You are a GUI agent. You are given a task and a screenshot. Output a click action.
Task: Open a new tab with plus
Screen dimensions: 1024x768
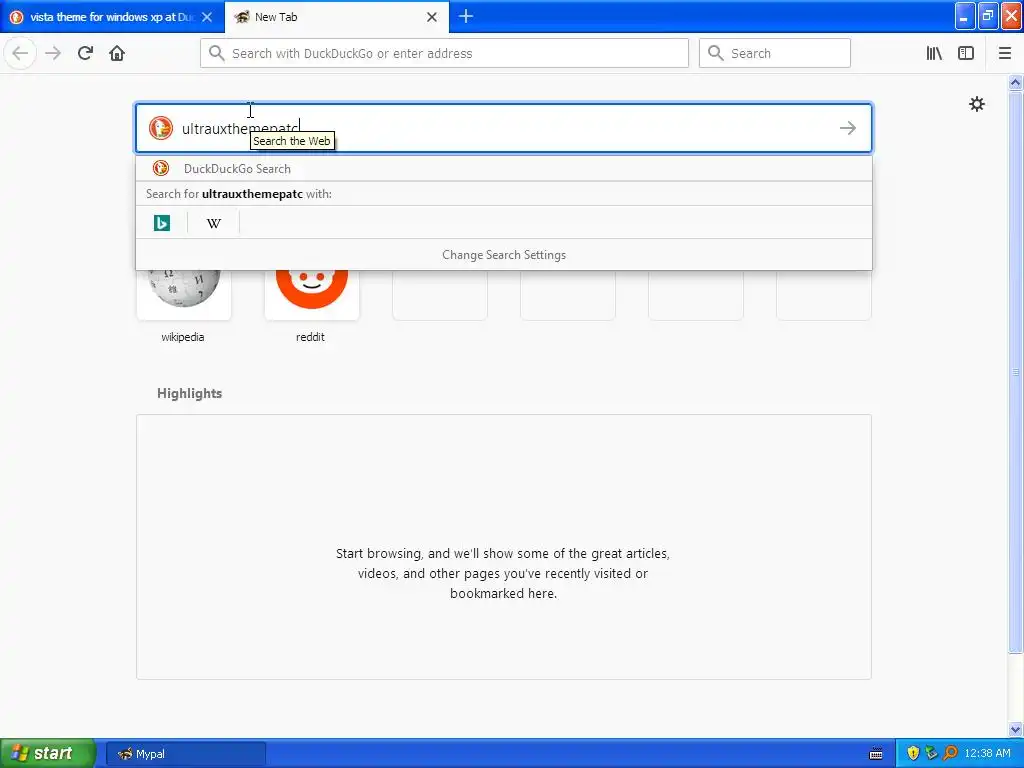[466, 16]
